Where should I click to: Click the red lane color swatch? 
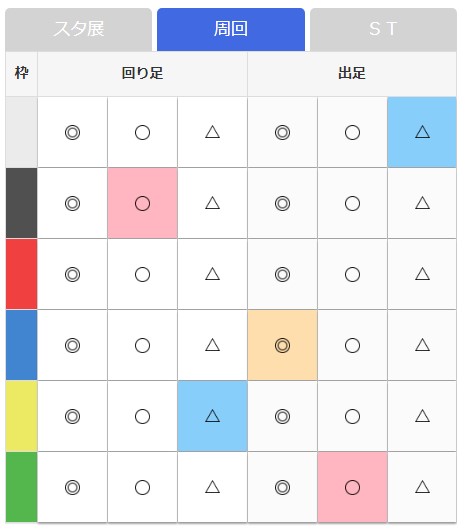click(21, 274)
